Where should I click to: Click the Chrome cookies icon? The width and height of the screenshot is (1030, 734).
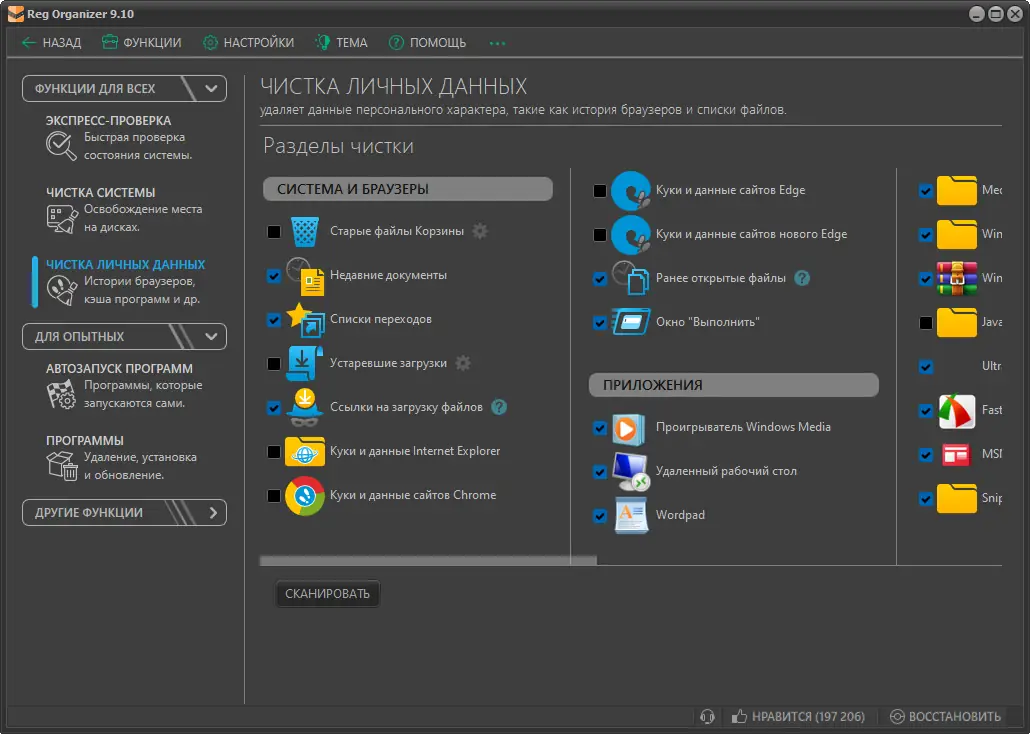tap(305, 495)
